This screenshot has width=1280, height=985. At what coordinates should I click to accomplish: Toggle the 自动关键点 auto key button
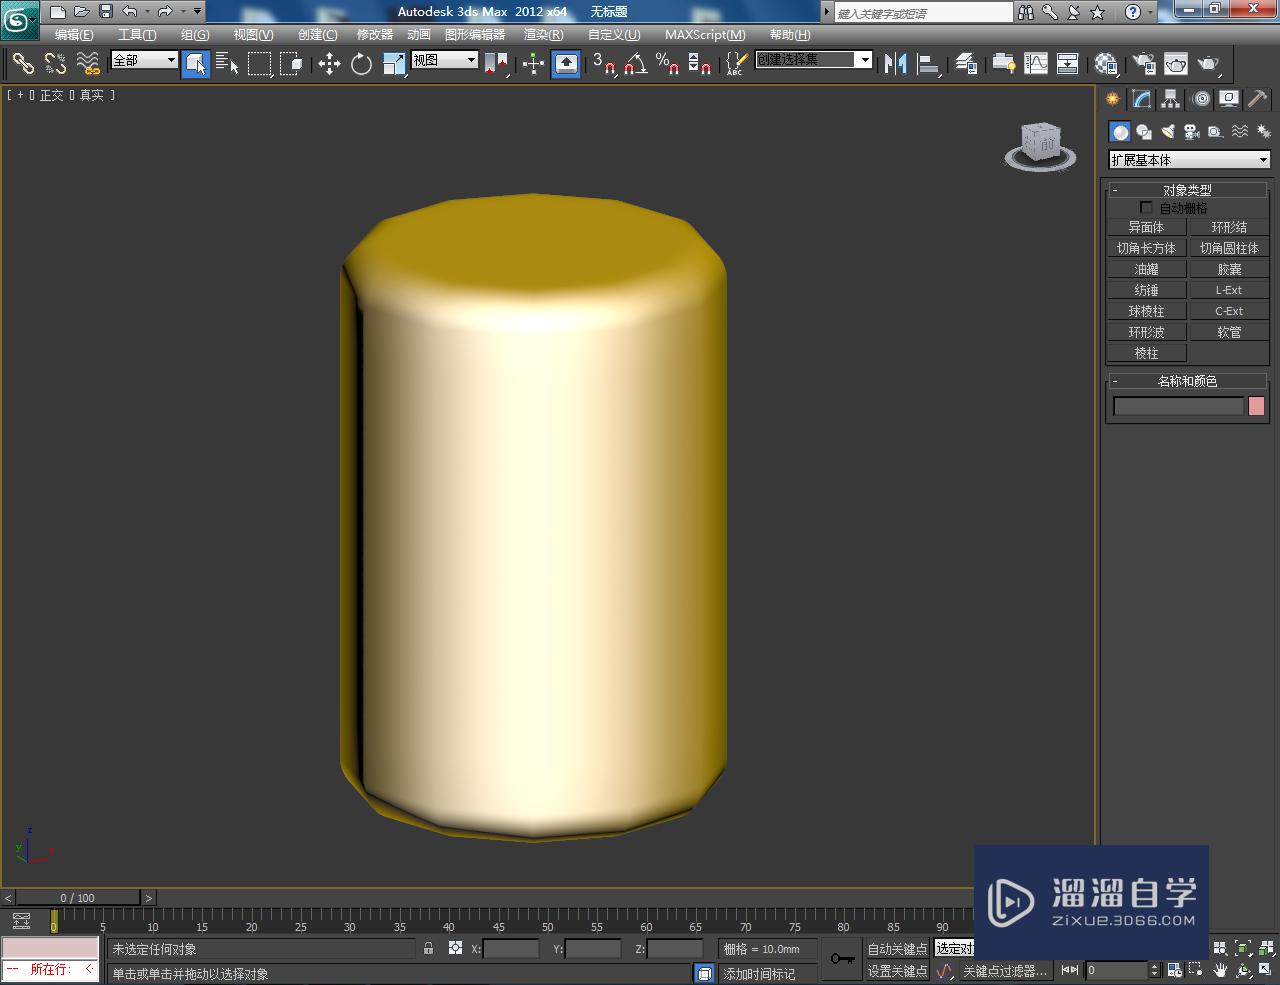897,949
